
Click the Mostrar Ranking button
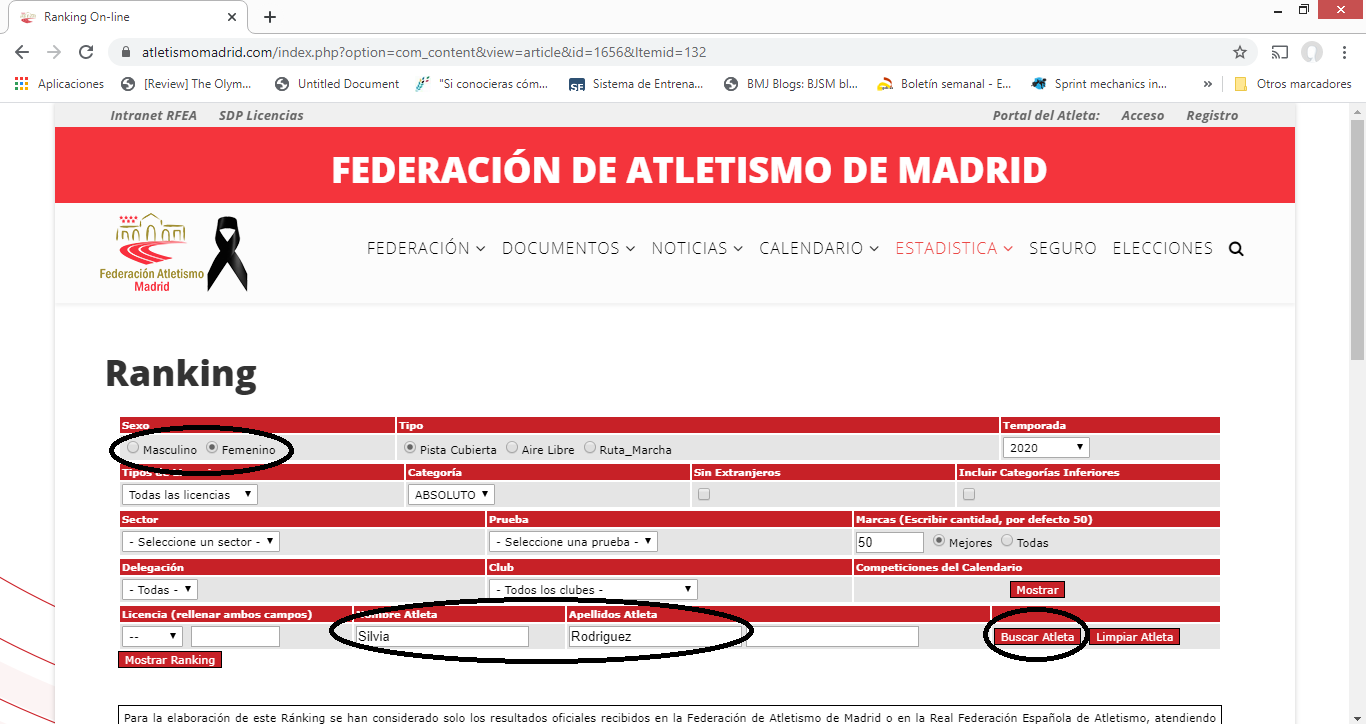[x=170, y=660]
